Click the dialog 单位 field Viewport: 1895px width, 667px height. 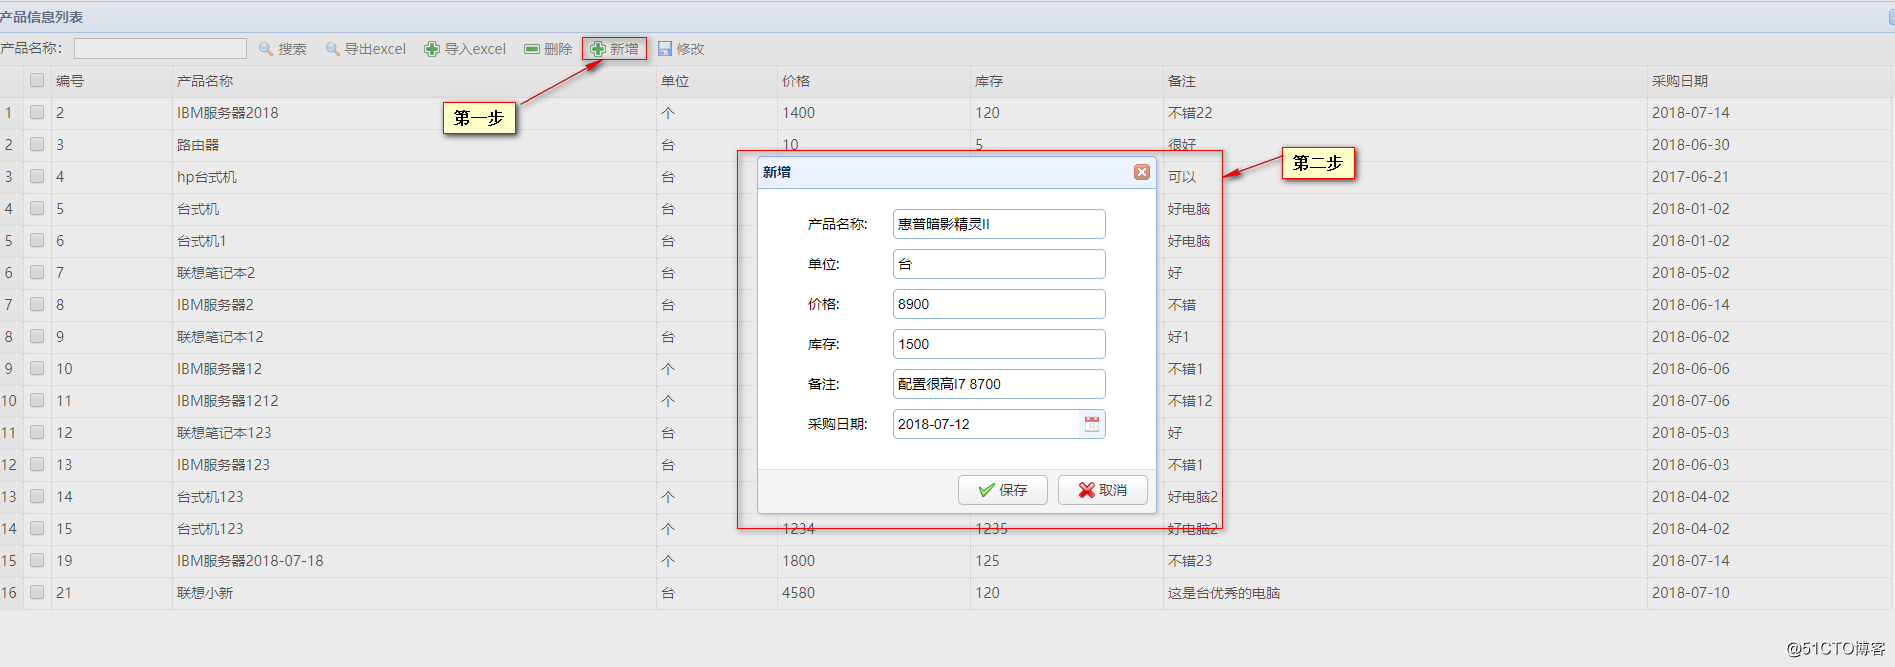click(x=999, y=264)
